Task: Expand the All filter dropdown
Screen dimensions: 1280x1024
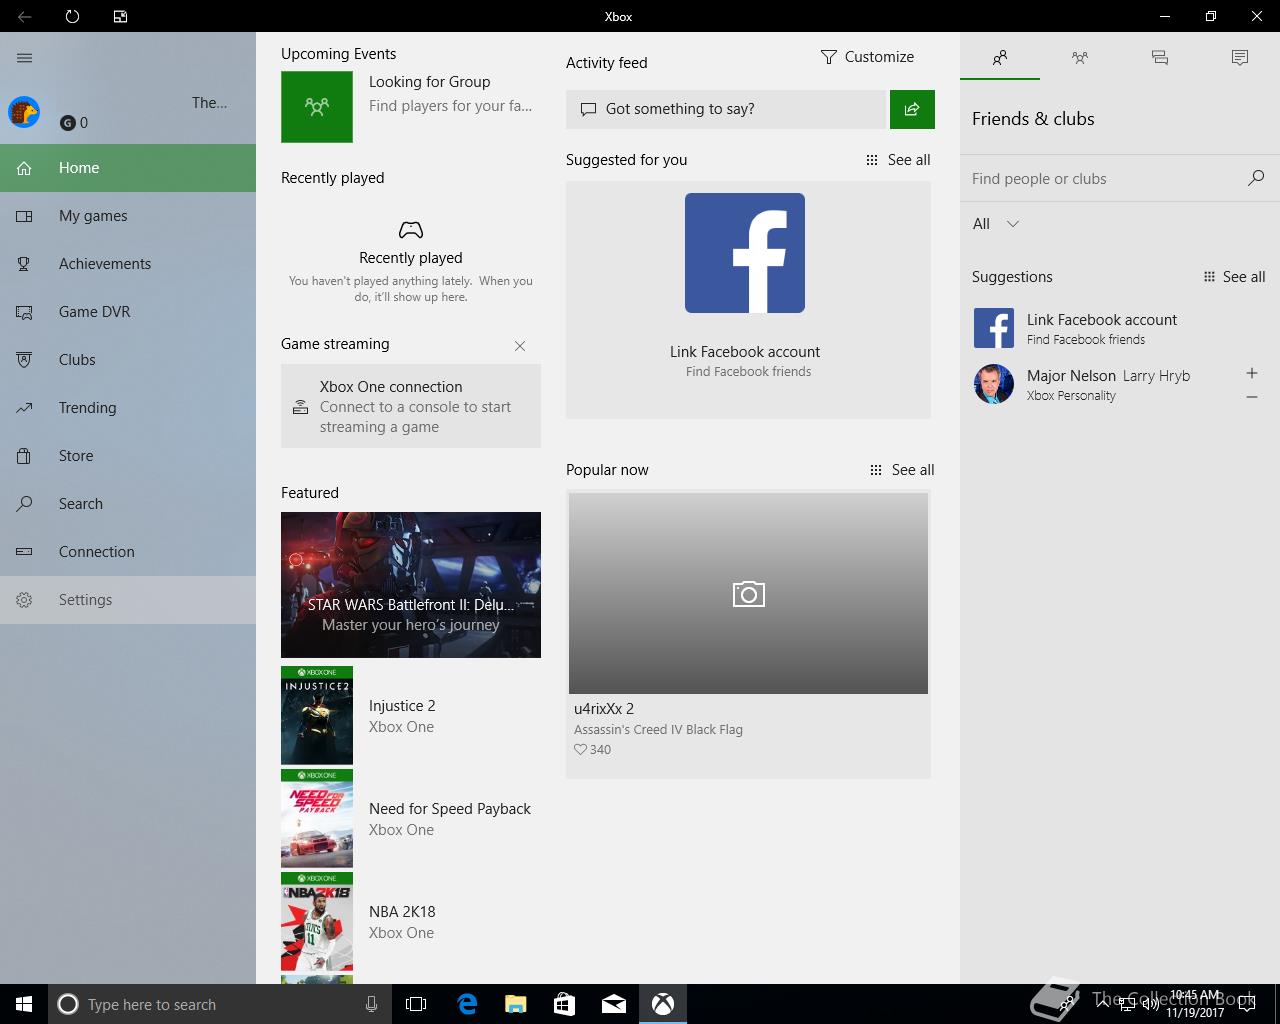Action: [x=996, y=224]
